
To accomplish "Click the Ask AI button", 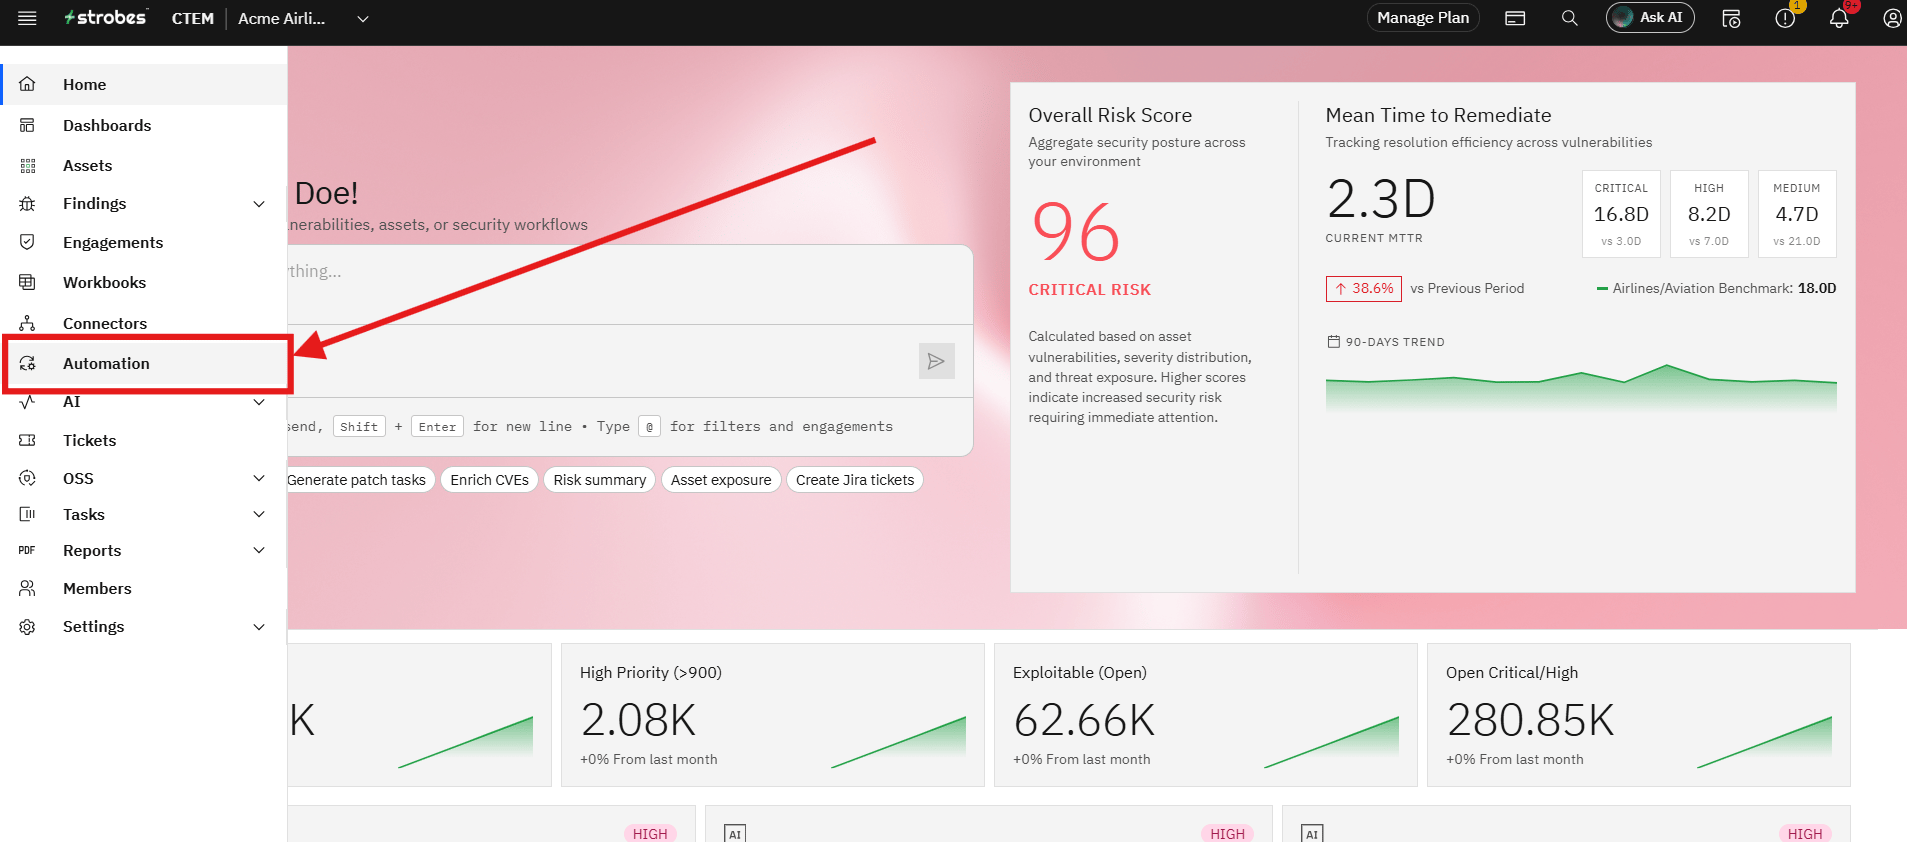I will [x=1649, y=18].
